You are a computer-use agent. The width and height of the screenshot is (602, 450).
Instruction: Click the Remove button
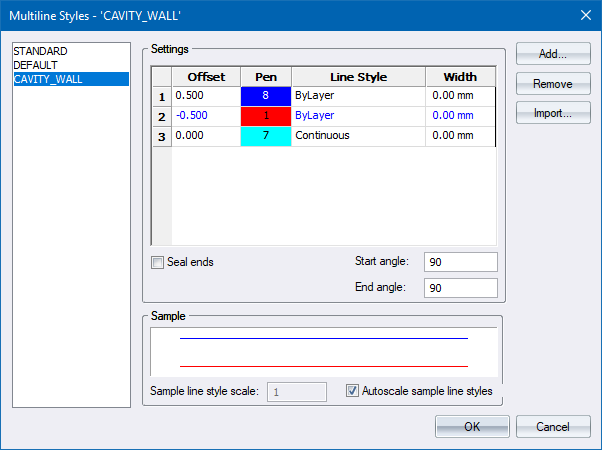click(x=553, y=84)
